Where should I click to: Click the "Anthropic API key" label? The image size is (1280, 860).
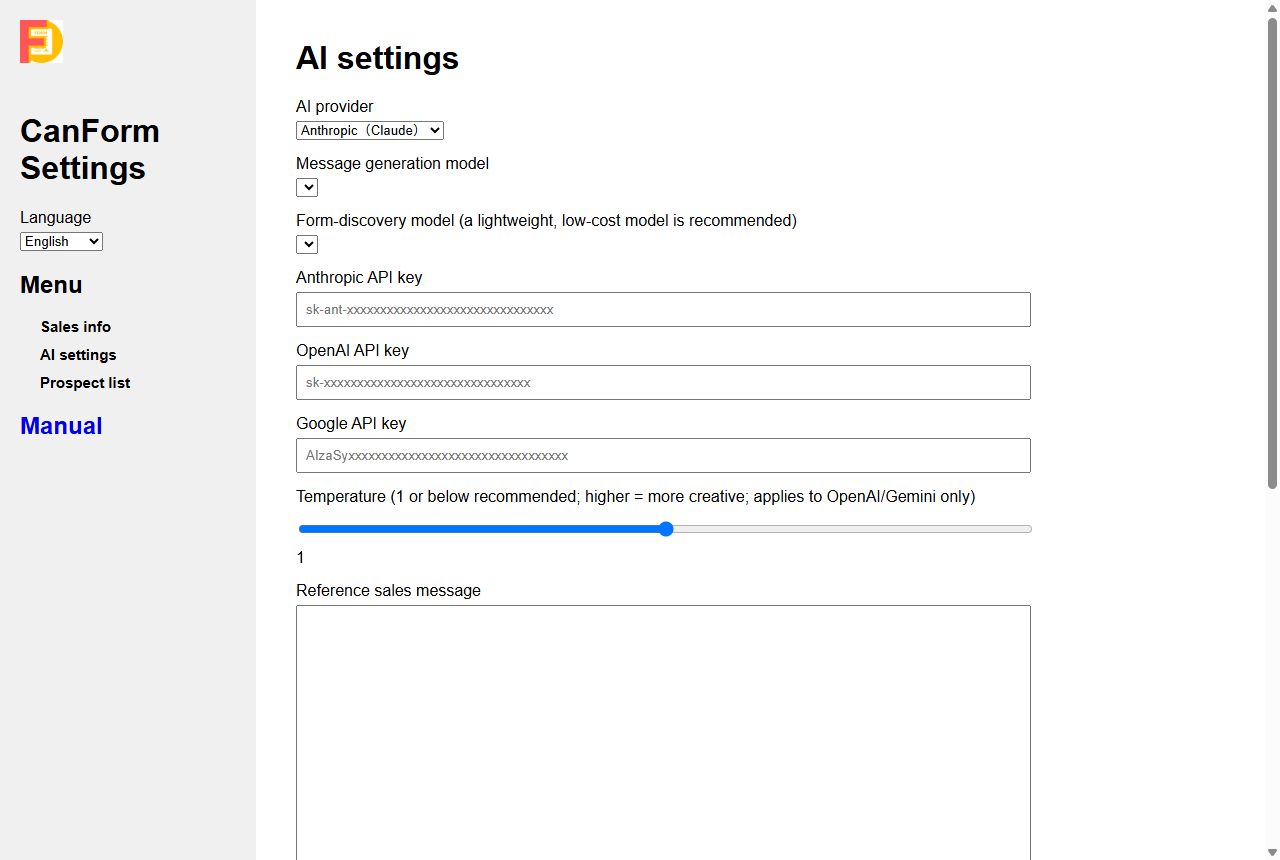(359, 277)
